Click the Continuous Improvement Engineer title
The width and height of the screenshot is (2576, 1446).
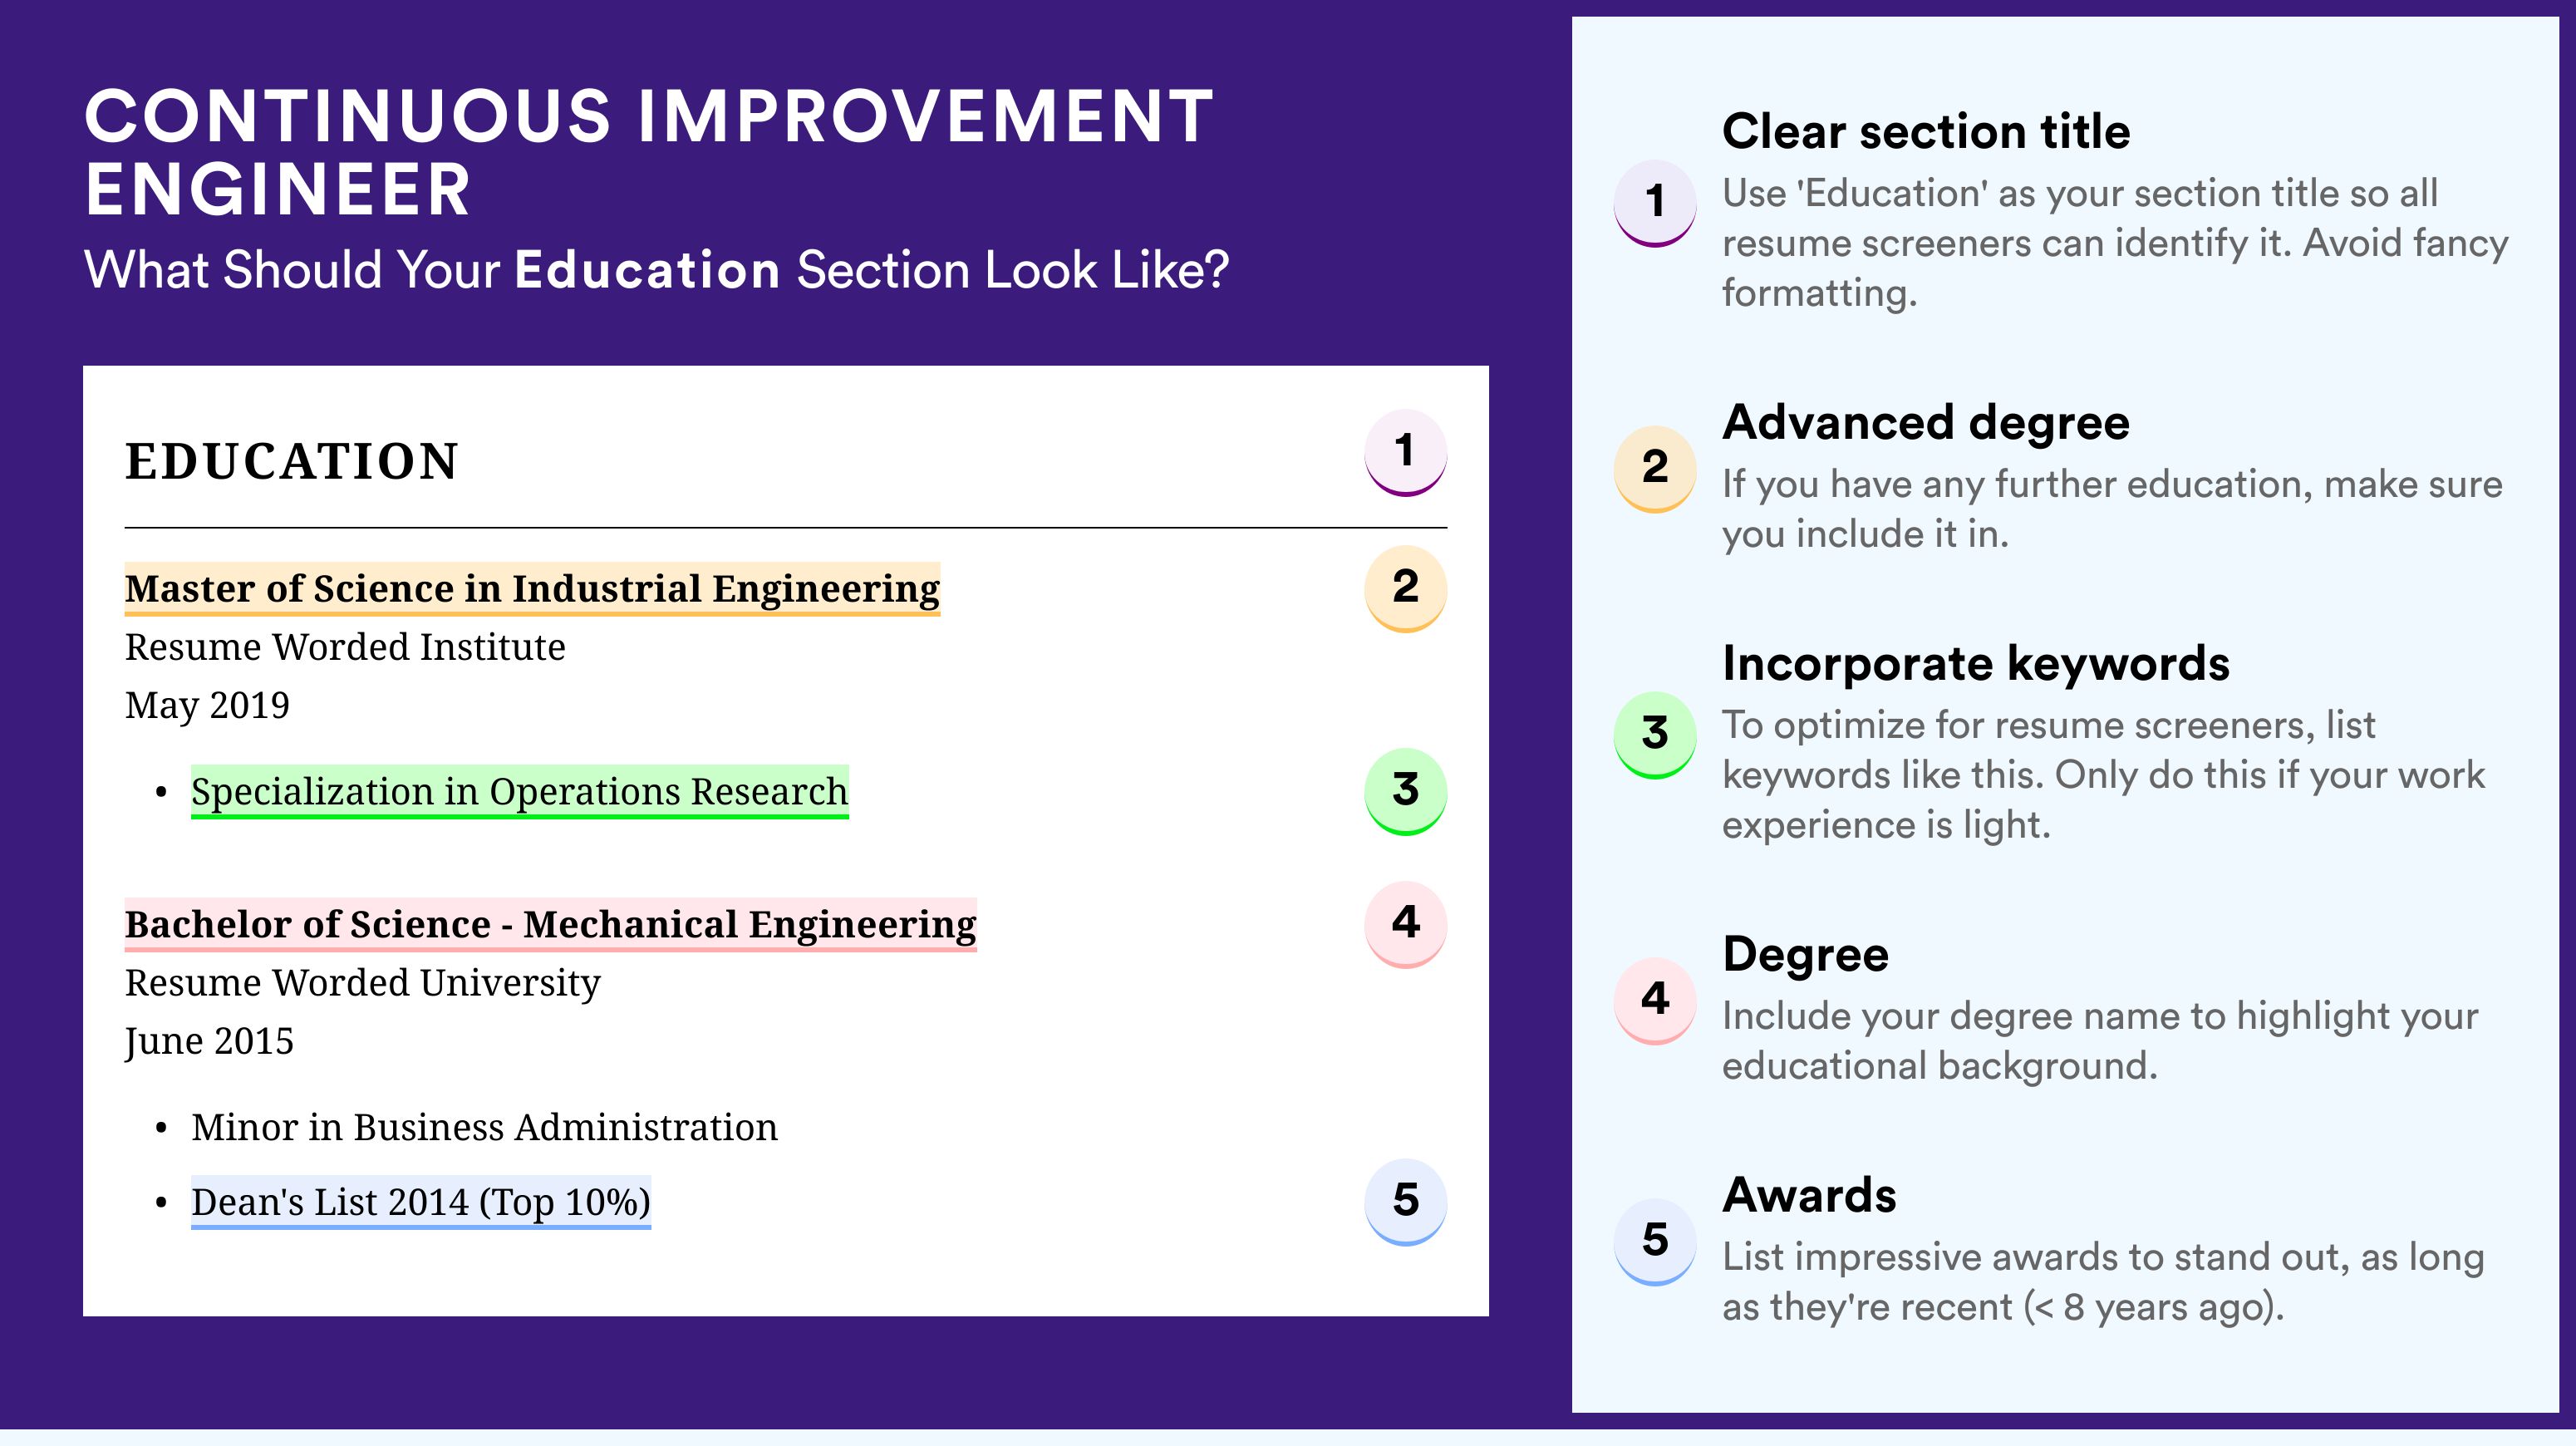coord(650,152)
